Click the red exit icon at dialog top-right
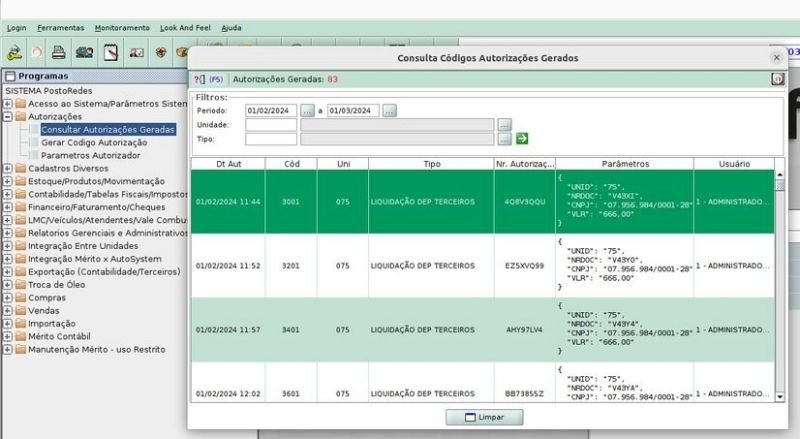Viewport: 800px width, 439px height. coord(778,79)
